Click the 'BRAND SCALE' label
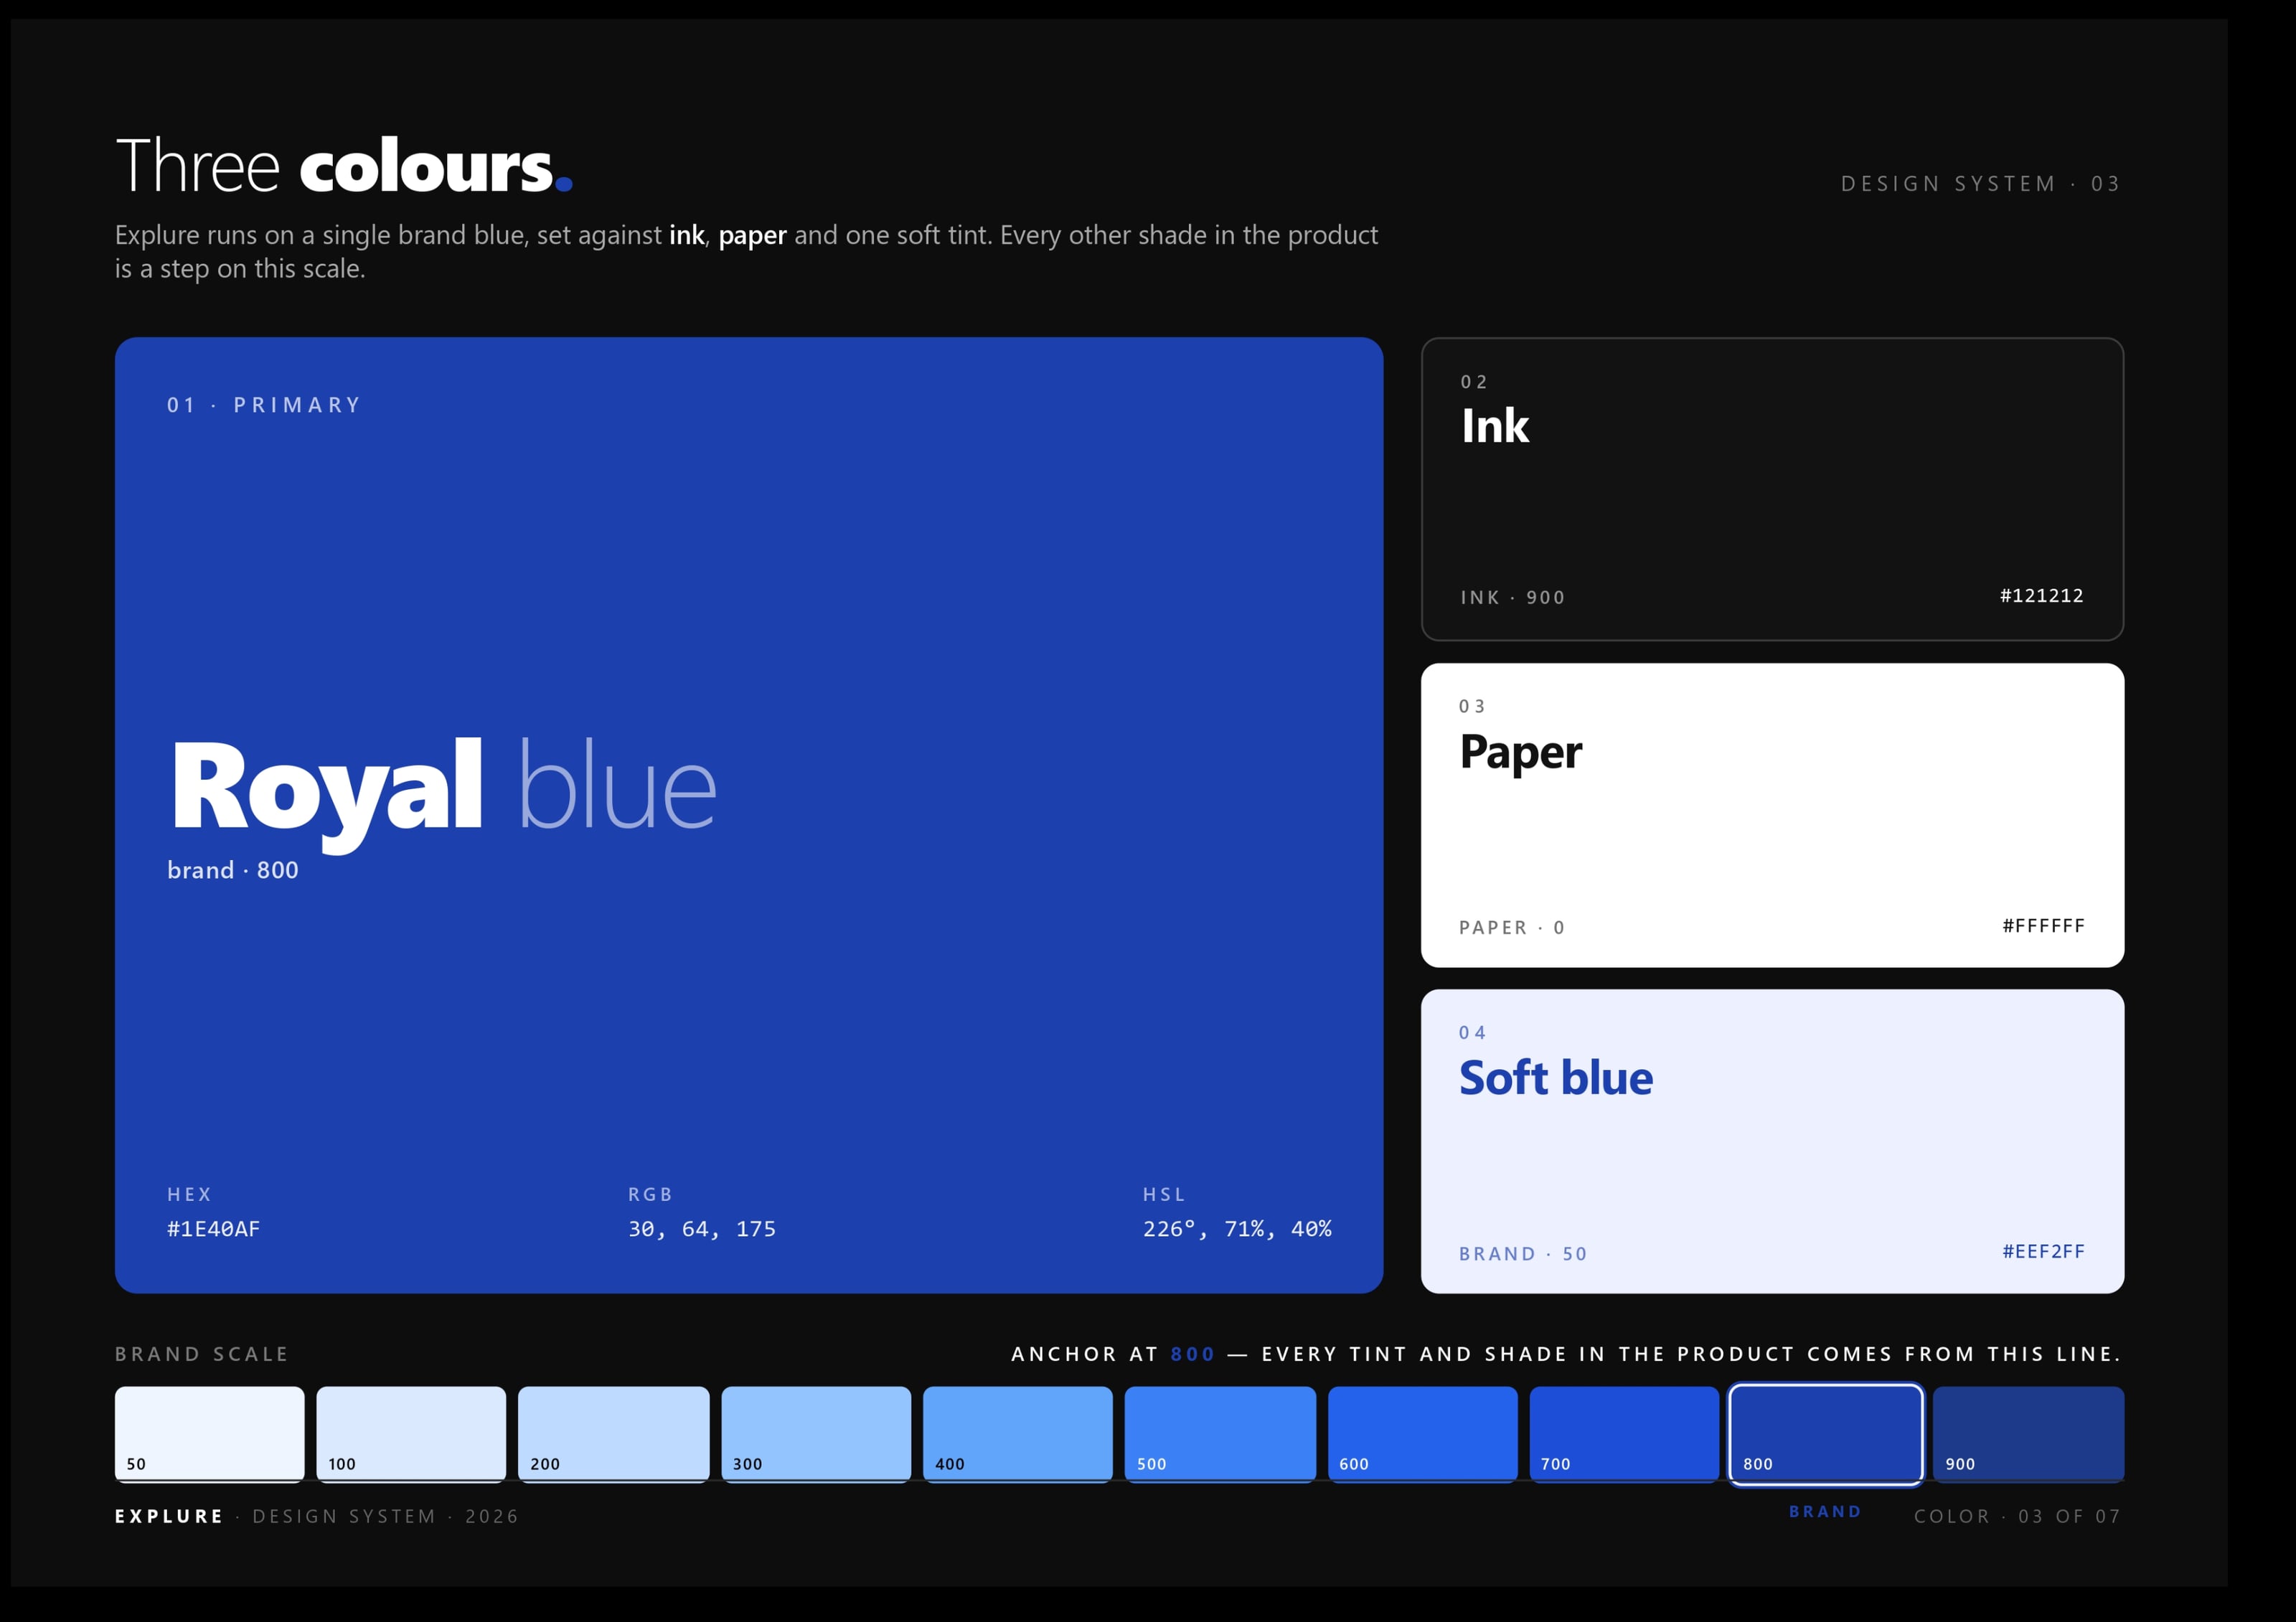2296x1622 pixels. click(202, 1354)
